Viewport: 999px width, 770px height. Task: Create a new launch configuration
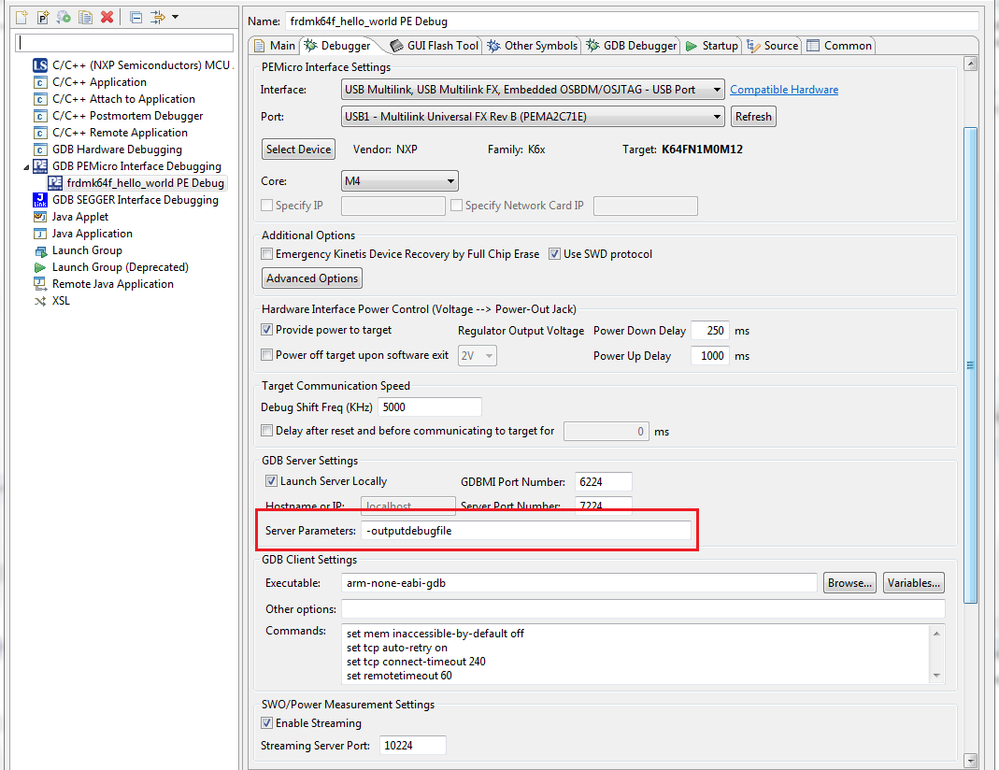pos(22,16)
